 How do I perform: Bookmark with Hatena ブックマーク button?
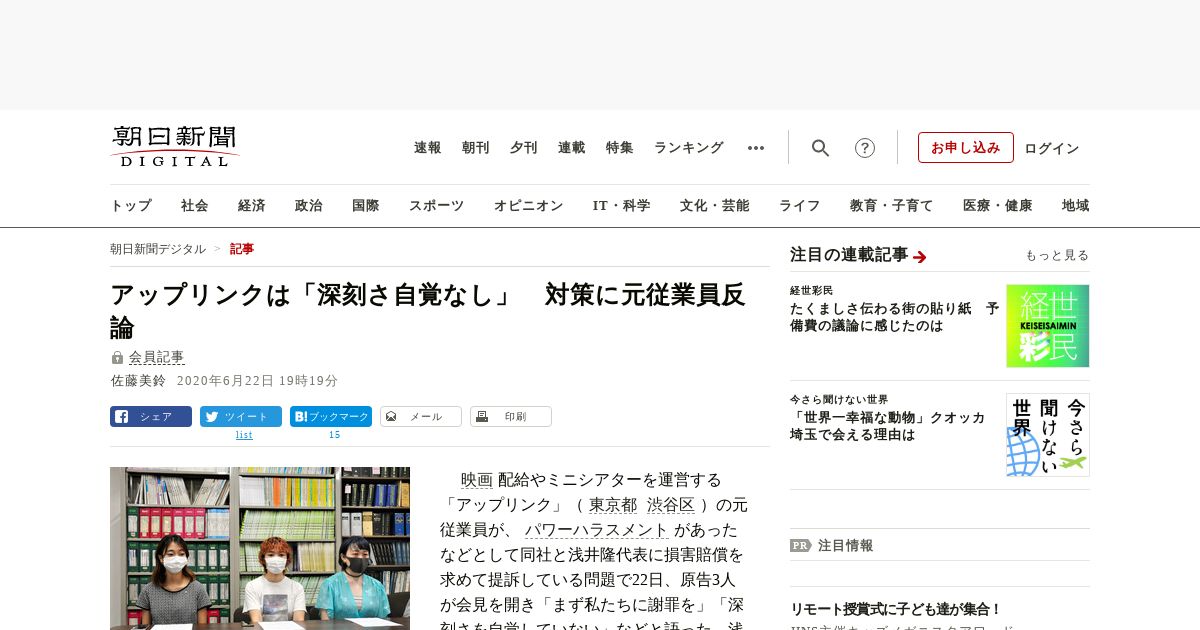331,417
